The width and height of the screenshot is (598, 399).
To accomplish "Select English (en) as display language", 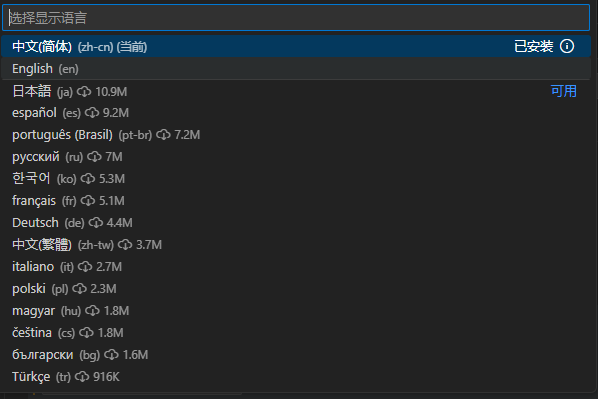I will click(x=296, y=69).
